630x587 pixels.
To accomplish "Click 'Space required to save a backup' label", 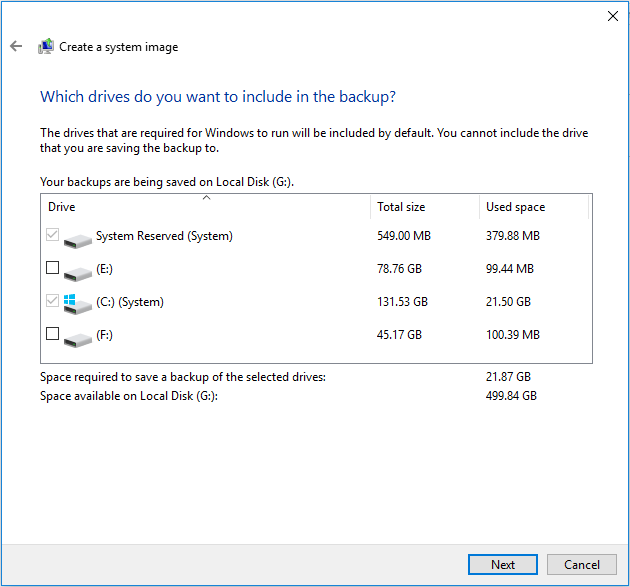I will tap(183, 377).
